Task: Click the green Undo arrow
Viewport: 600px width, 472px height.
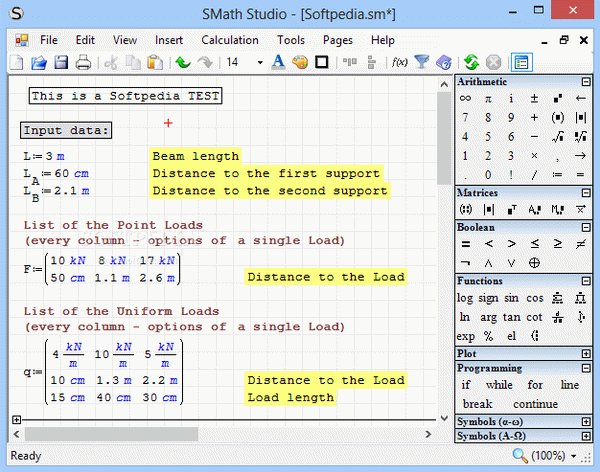Action: coord(183,62)
